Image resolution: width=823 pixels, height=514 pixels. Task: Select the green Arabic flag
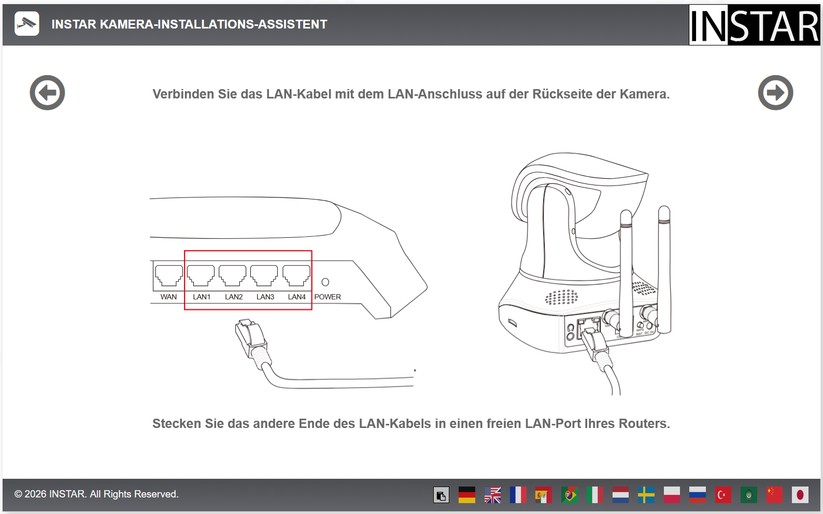tap(749, 495)
